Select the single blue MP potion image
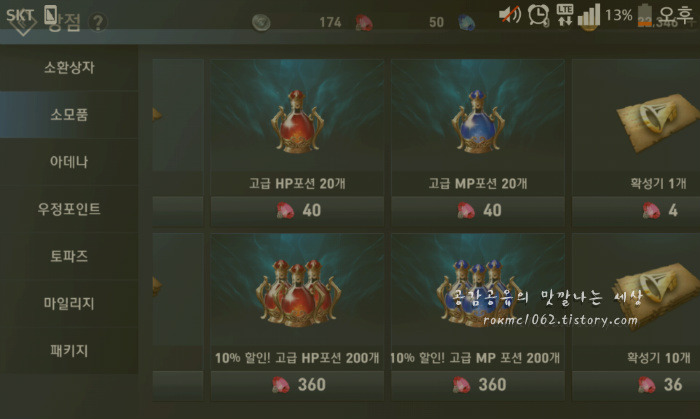 click(x=478, y=122)
